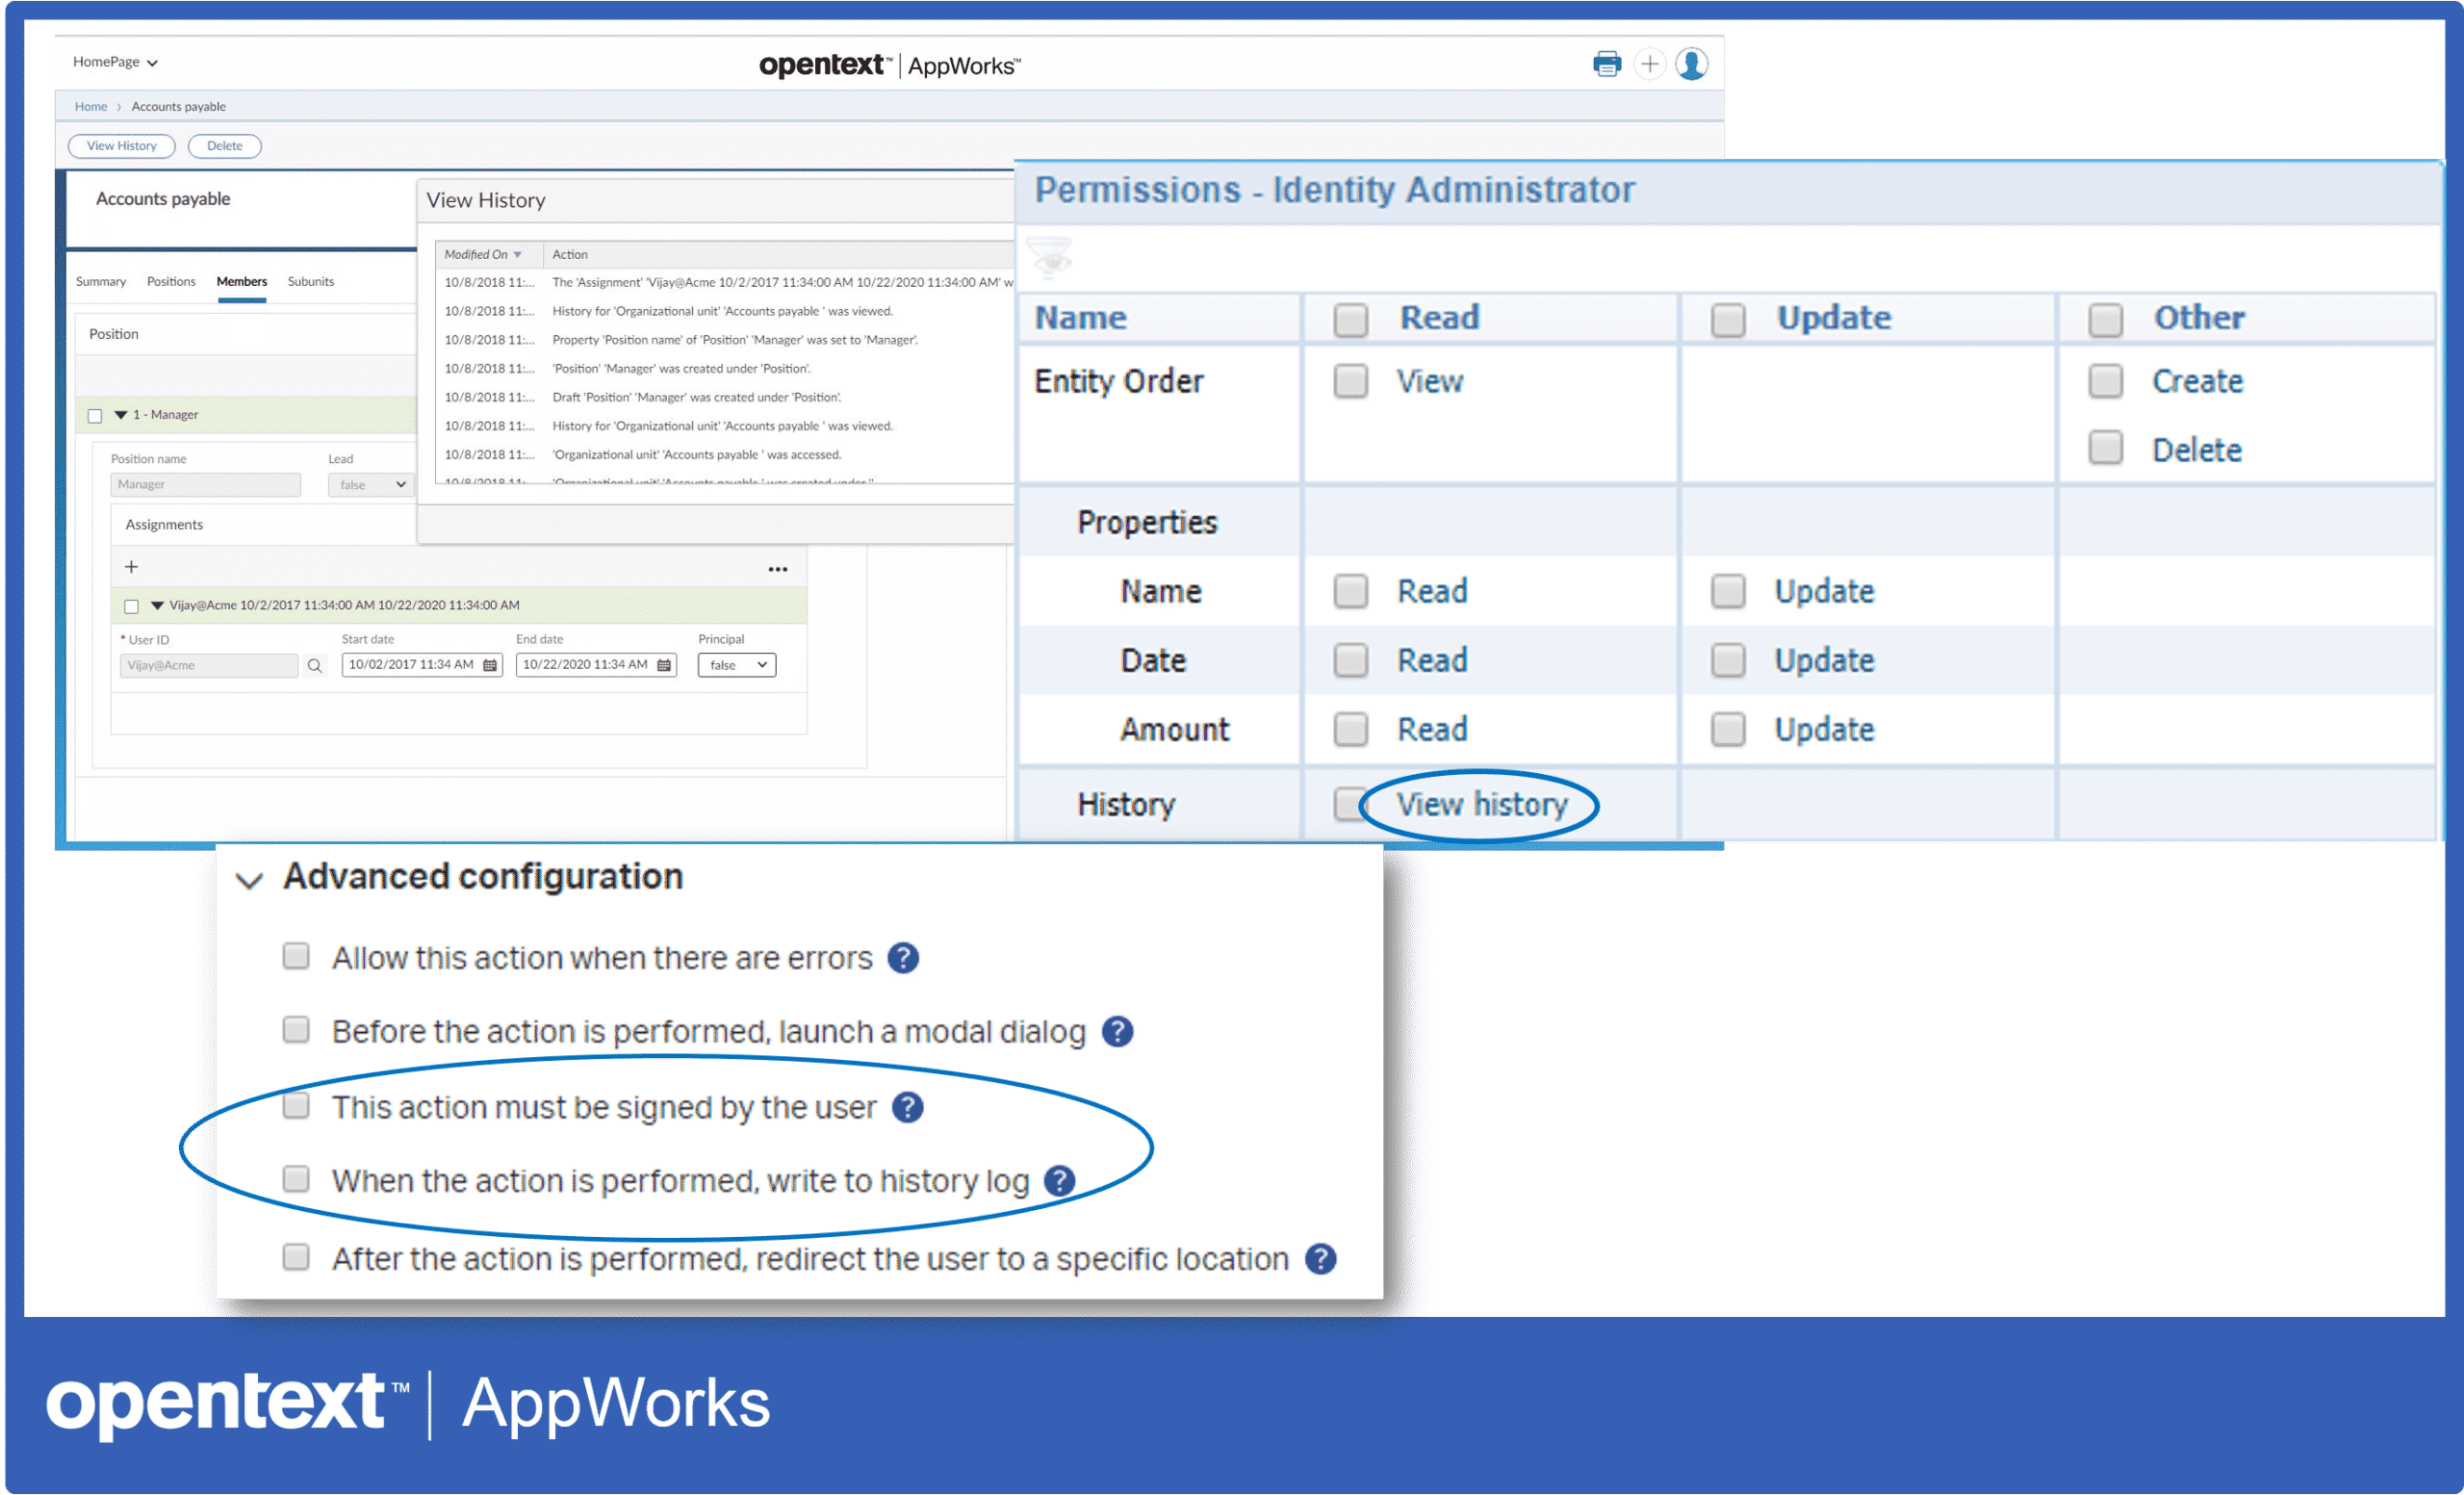
Task: Click the View History button
Action: click(x=121, y=145)
